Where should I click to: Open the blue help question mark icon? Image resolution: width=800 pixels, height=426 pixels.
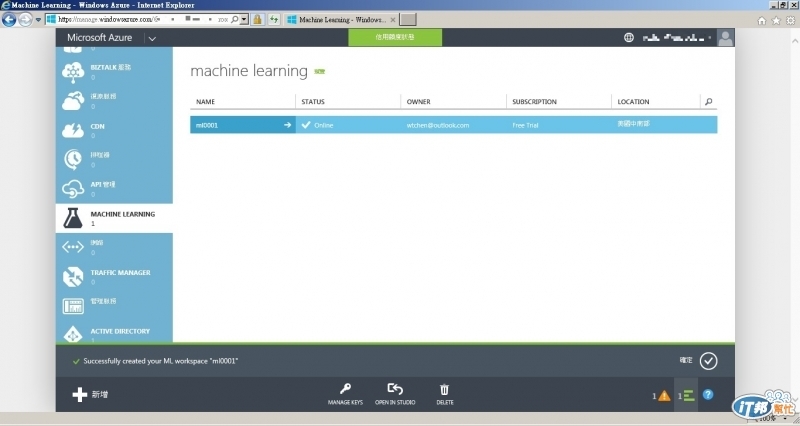click(708, 394)
